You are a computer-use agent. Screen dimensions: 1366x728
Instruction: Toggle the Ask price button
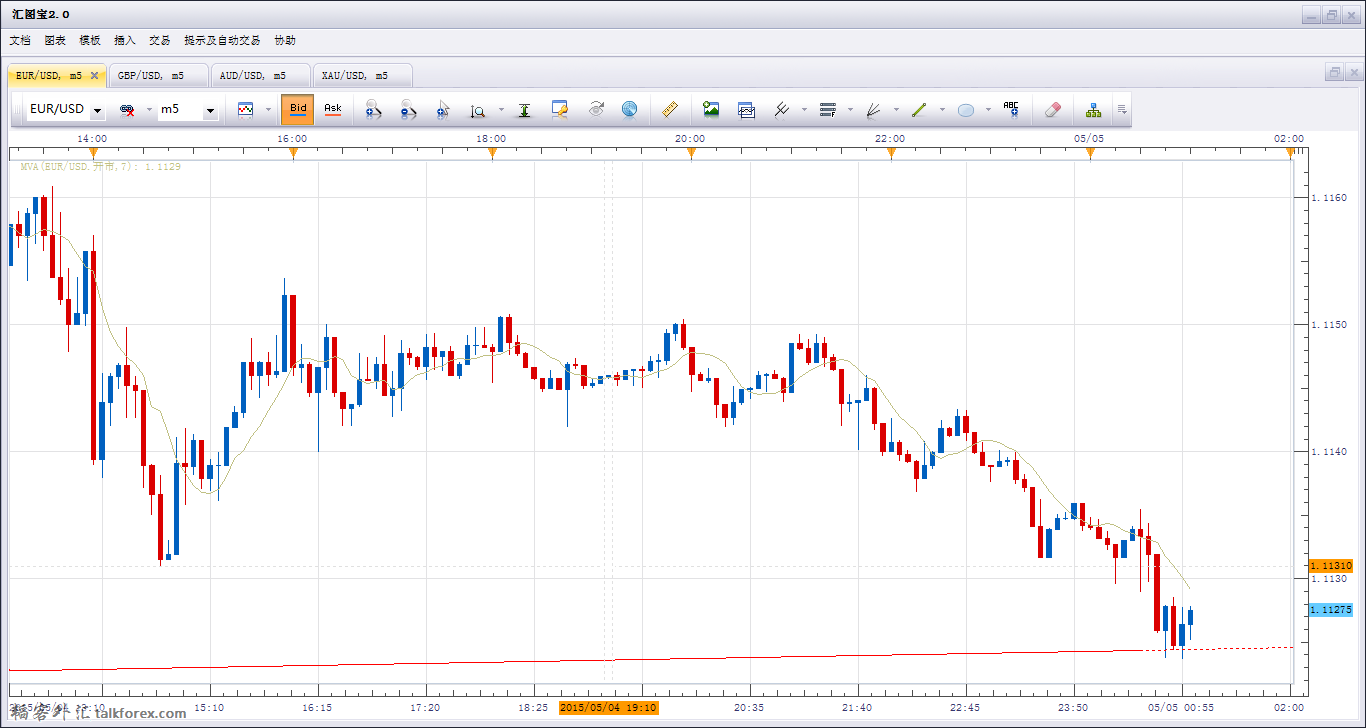click(333, 109)
